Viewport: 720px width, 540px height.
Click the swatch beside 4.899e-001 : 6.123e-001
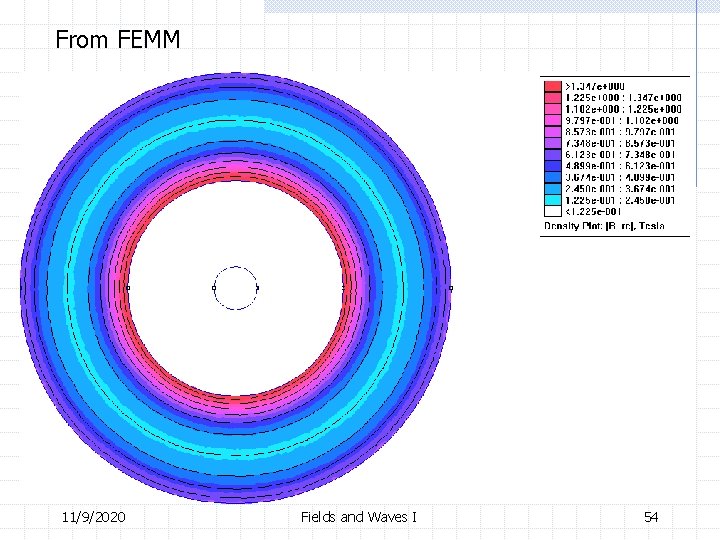coord(553,166)
